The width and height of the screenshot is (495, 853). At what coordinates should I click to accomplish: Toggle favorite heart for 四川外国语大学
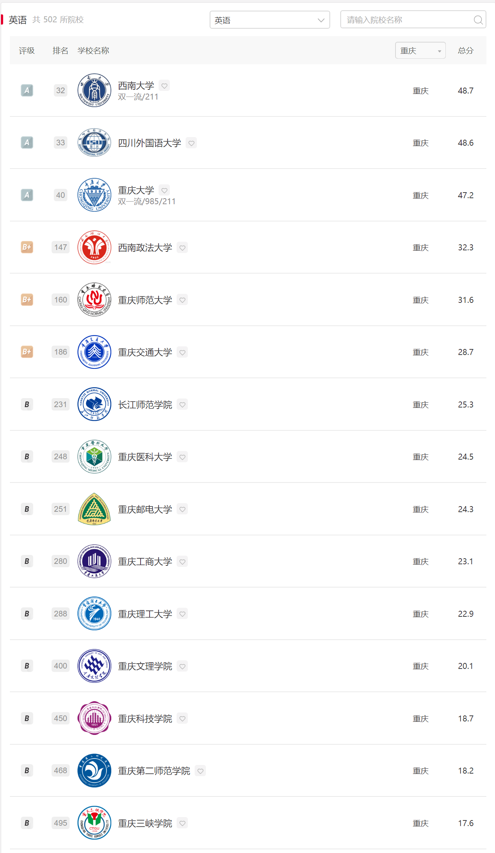(x=191, y=143)
